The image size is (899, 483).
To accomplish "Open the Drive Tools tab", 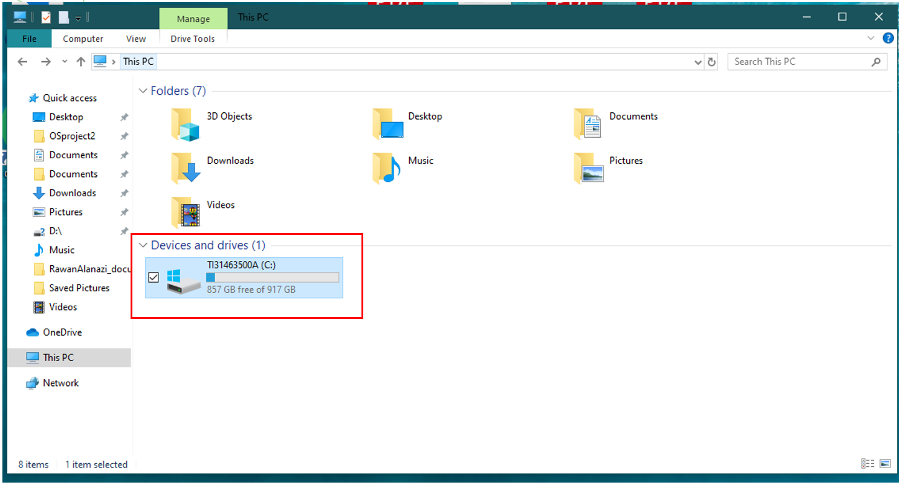I will pyautogui.click(x=193, y=38).
